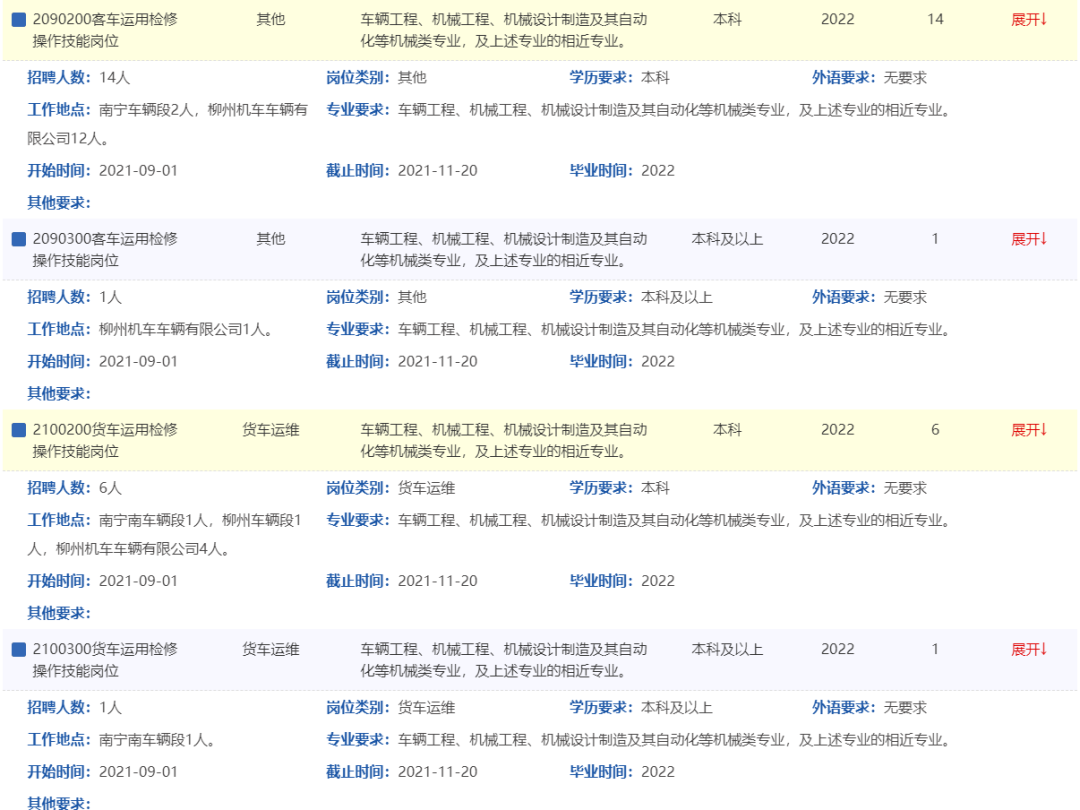1080x810 pixels.
Task: Expand 展开↓ for the 2090200 job row
Action: tap(1029, 20)
